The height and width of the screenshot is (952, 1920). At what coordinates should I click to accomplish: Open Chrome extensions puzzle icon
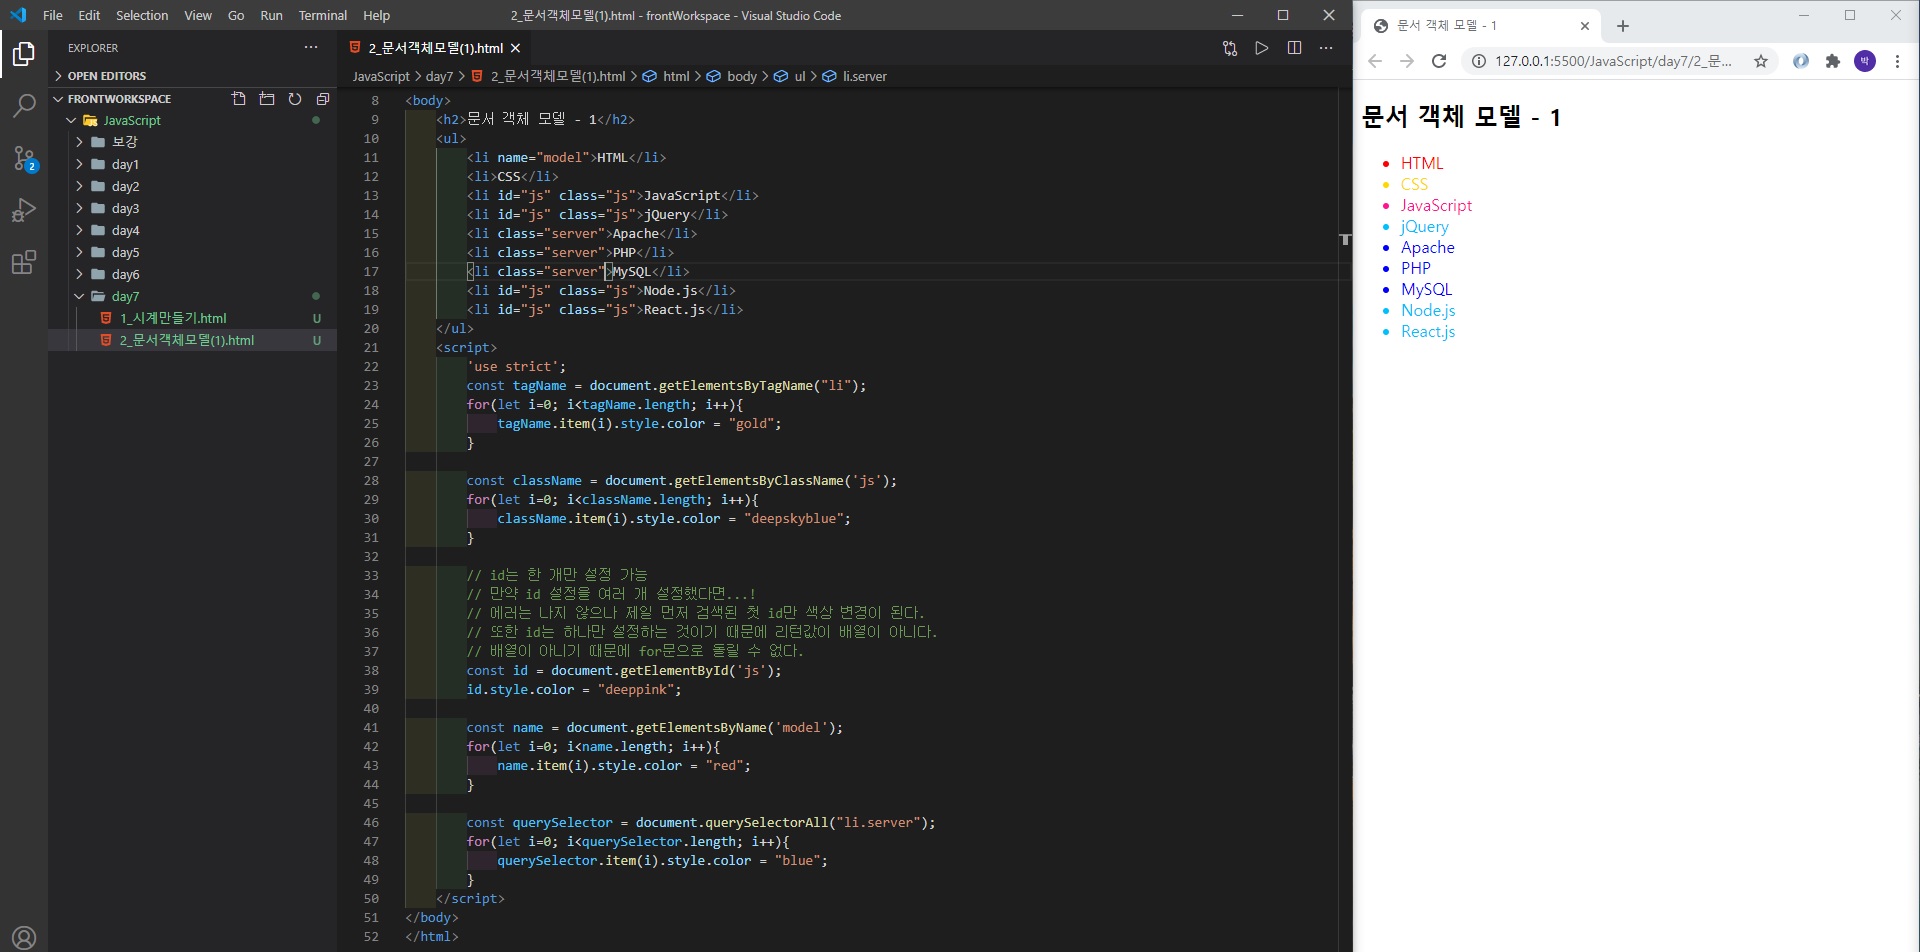point(1833,61)
